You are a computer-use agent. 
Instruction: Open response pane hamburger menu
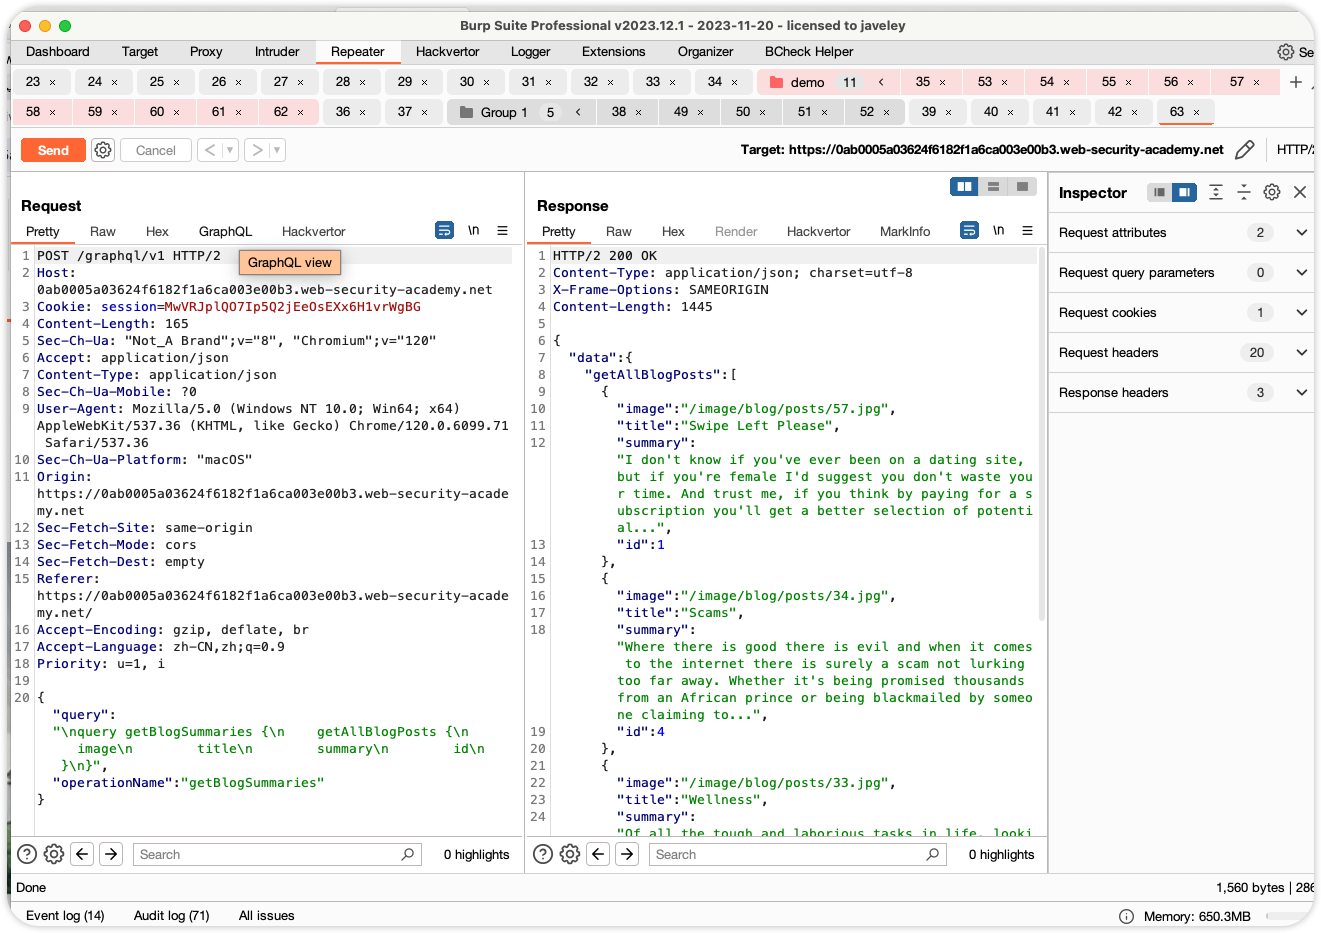1027,230
